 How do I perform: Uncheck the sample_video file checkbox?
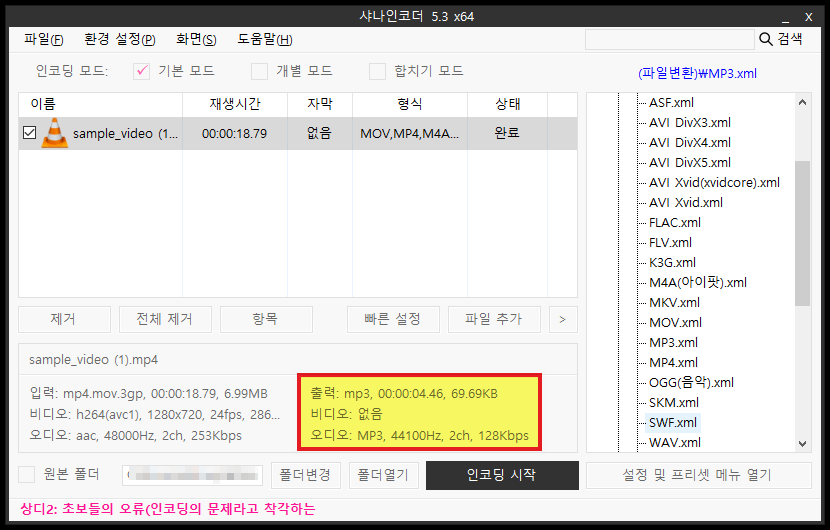coord(30,132)
